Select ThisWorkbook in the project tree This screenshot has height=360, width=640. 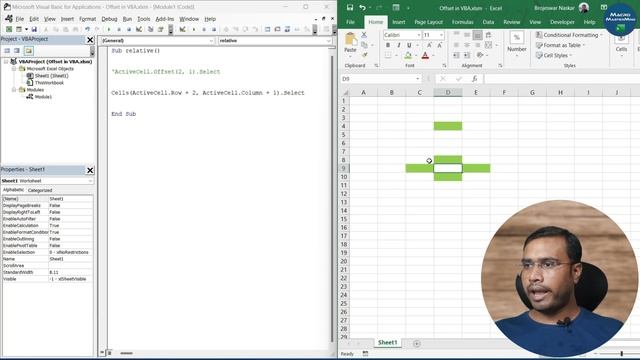tap(49, 82)
